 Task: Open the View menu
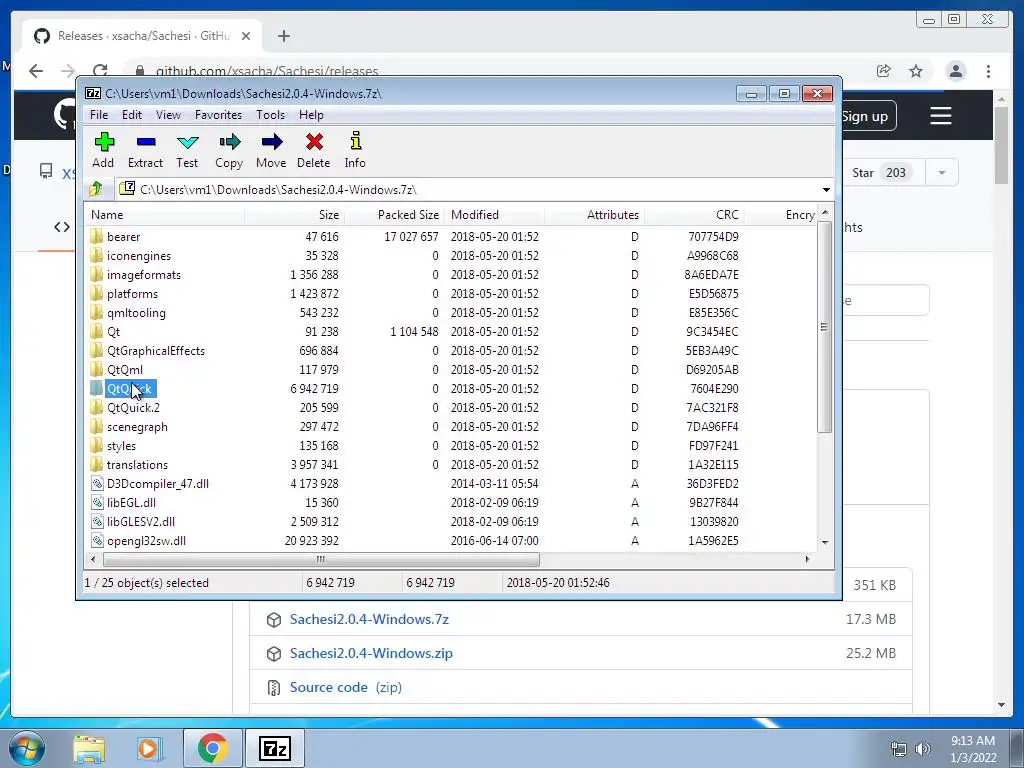168,115
